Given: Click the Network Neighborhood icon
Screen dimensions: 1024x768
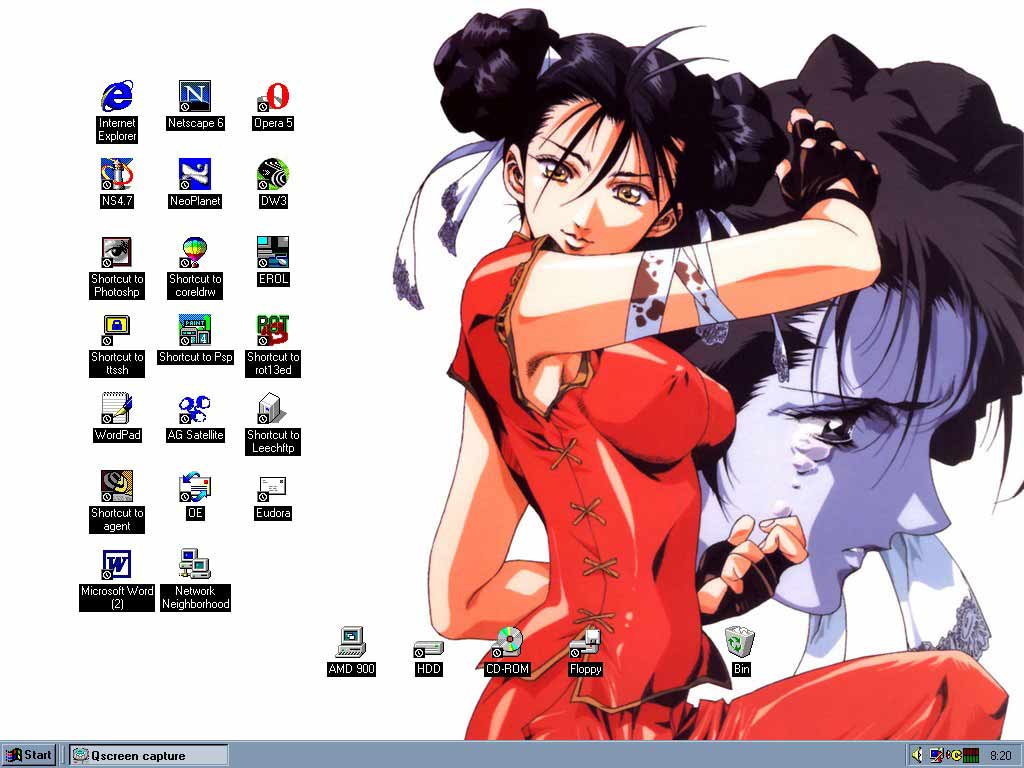Looking at the screenshot, I should [x=195, y=565].
